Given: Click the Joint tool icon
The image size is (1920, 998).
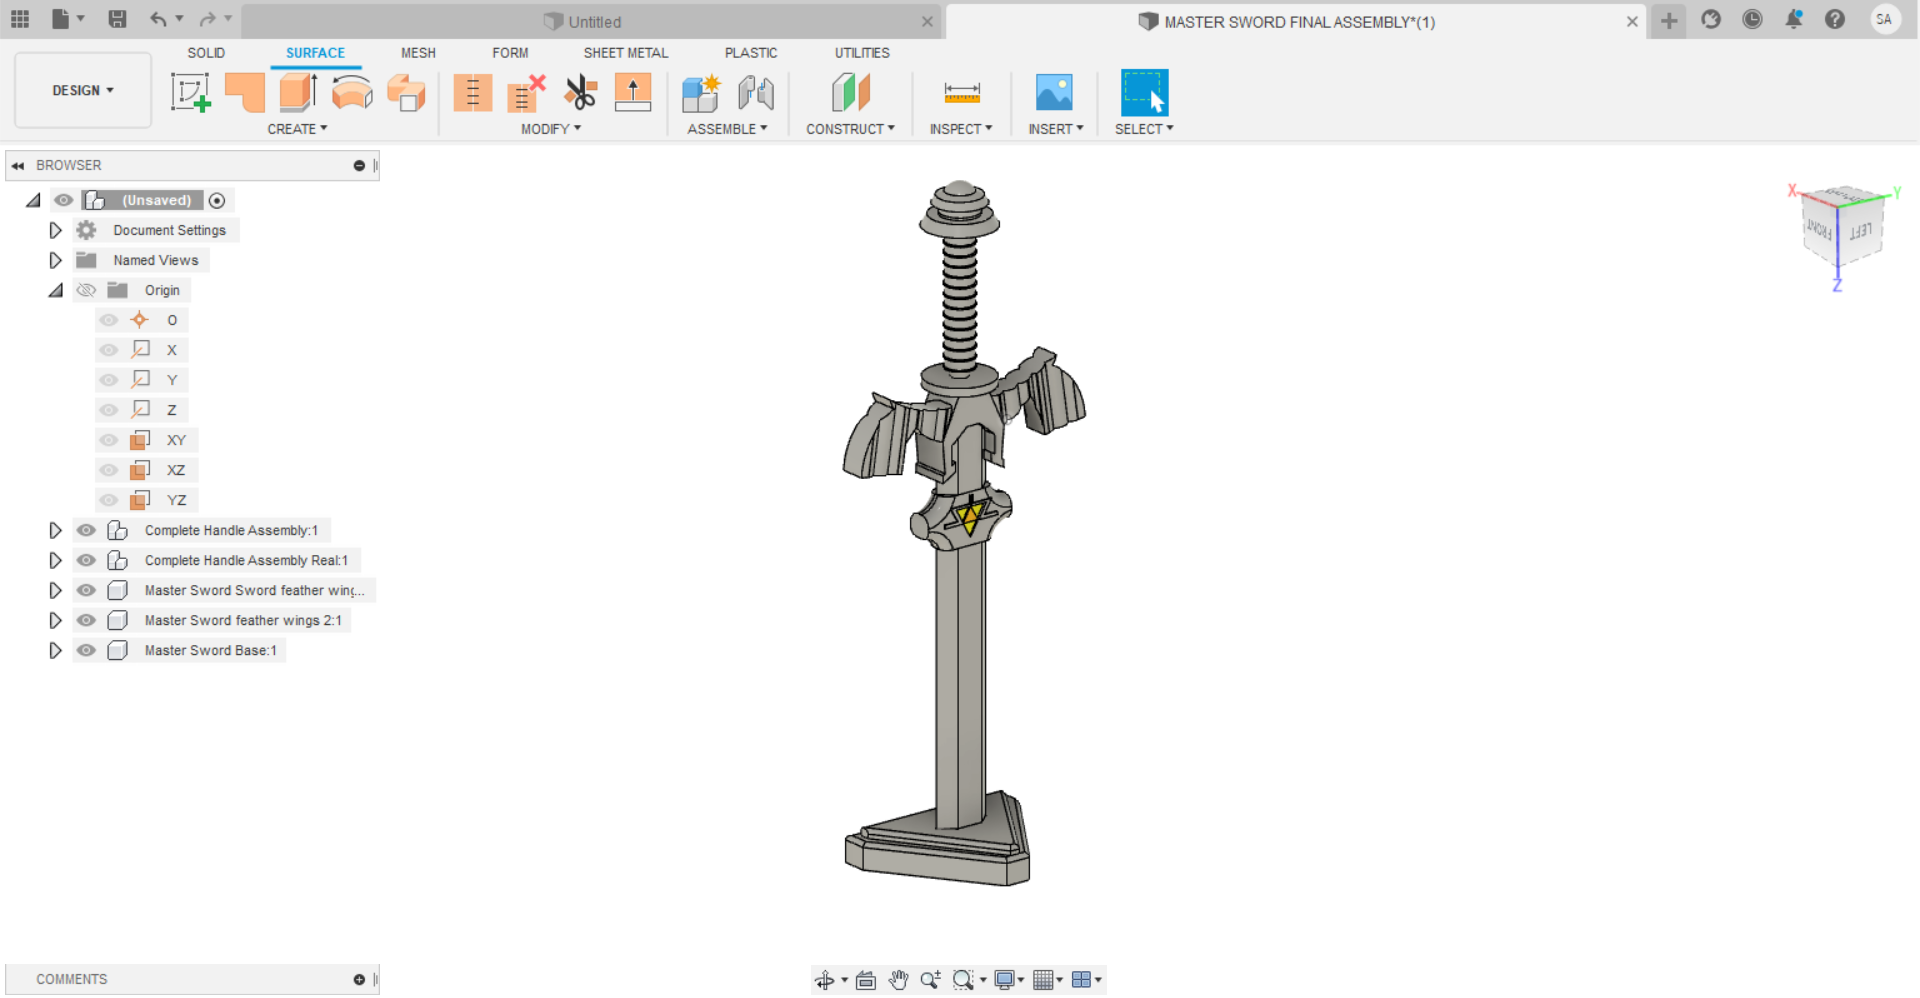Looking at the screenshot, I should [x=756, y=93].
